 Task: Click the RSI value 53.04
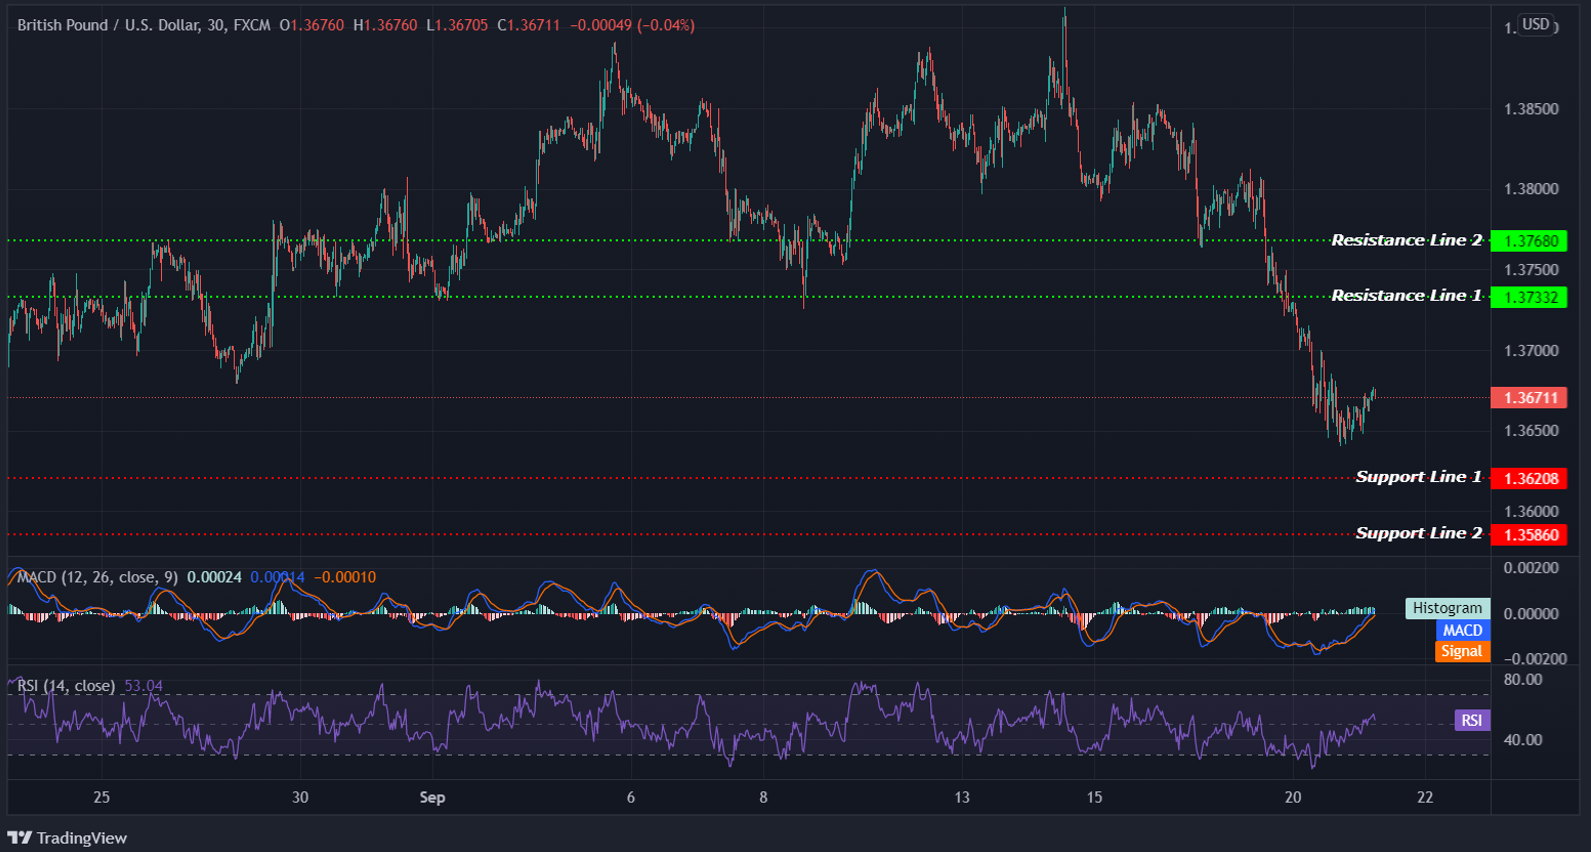pyautogui.click(x=143, y=686)
